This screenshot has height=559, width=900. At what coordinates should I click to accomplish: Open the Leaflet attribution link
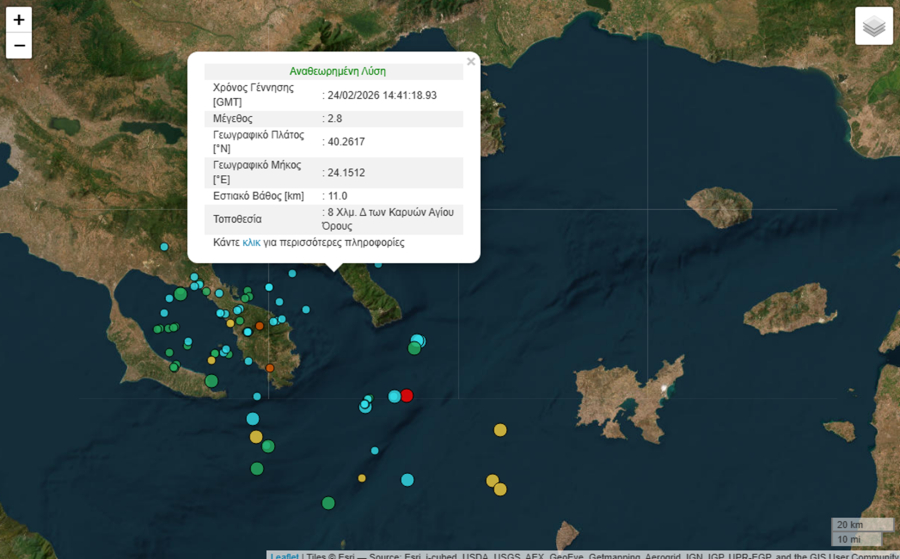click(284, 555)
